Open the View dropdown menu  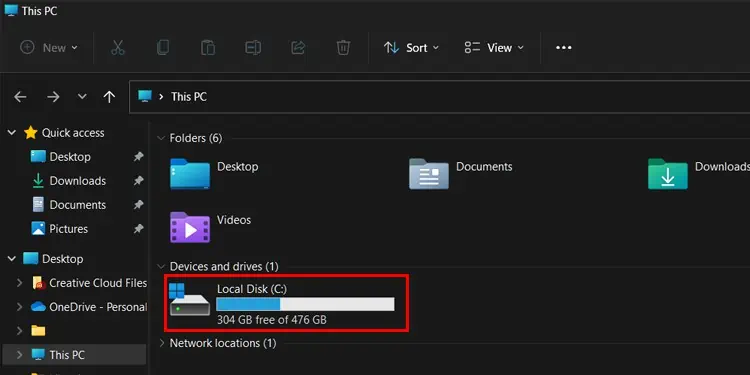494,48
